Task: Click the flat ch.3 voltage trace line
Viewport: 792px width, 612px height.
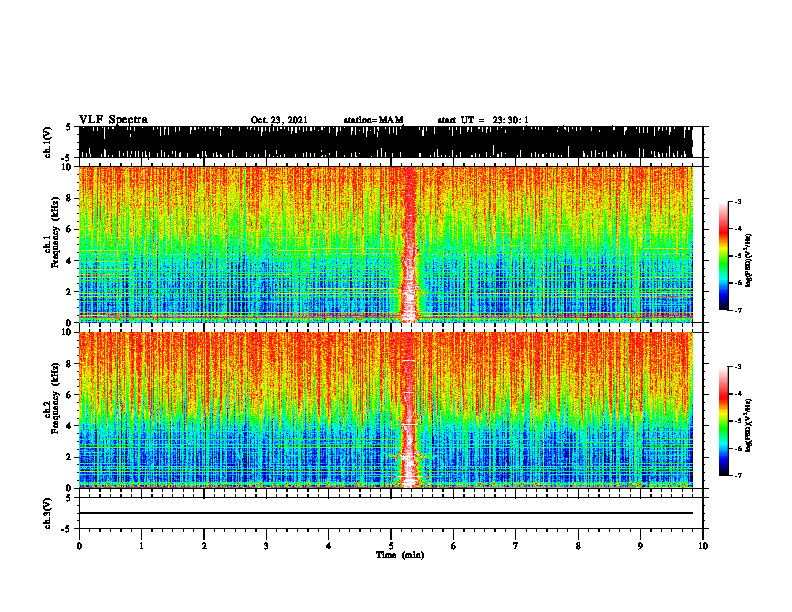Action: click(385, 513)
